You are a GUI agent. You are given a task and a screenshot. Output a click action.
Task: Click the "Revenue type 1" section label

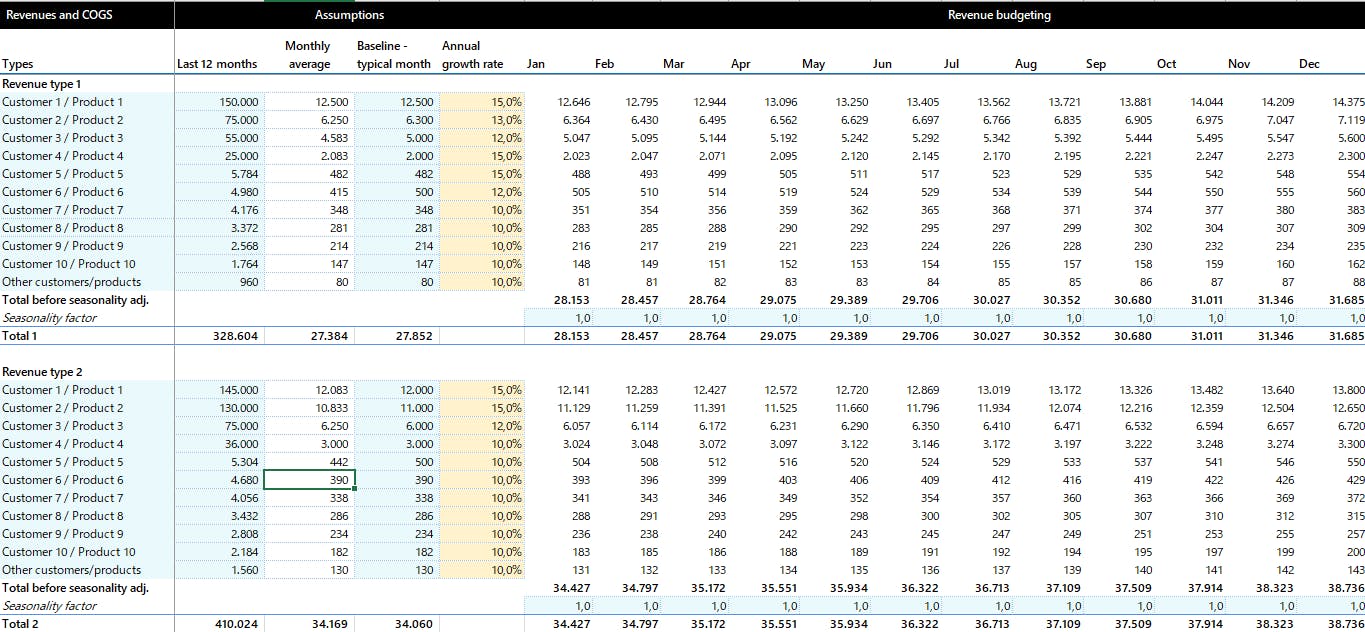(42, 84)
